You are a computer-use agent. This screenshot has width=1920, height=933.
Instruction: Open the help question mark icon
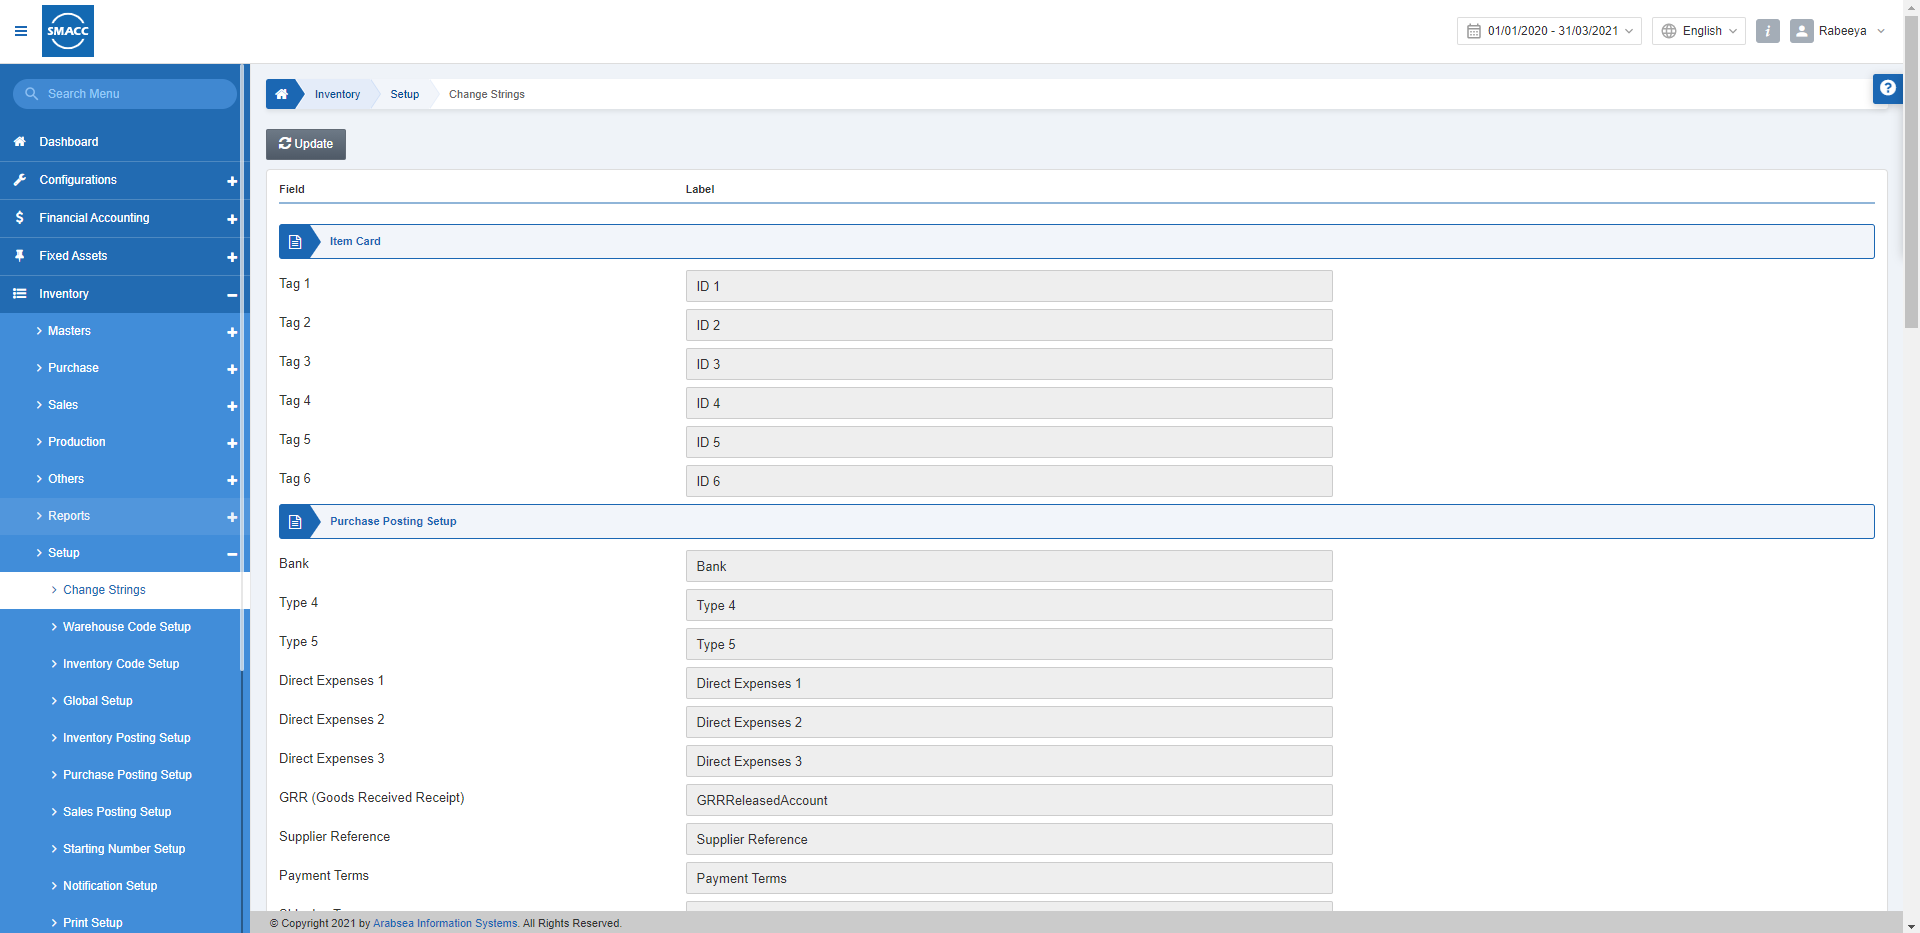tap(1887, 88)
